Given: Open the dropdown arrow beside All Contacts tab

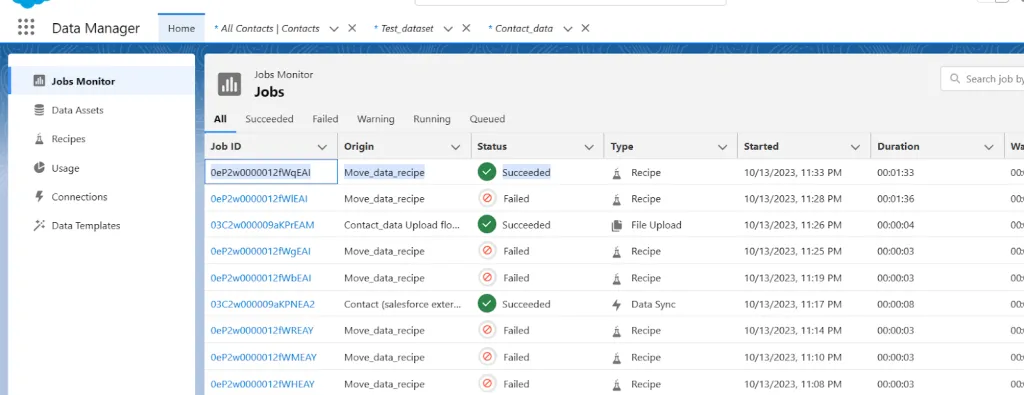Looking at the screenshot, I should click(x=334, y=29).
